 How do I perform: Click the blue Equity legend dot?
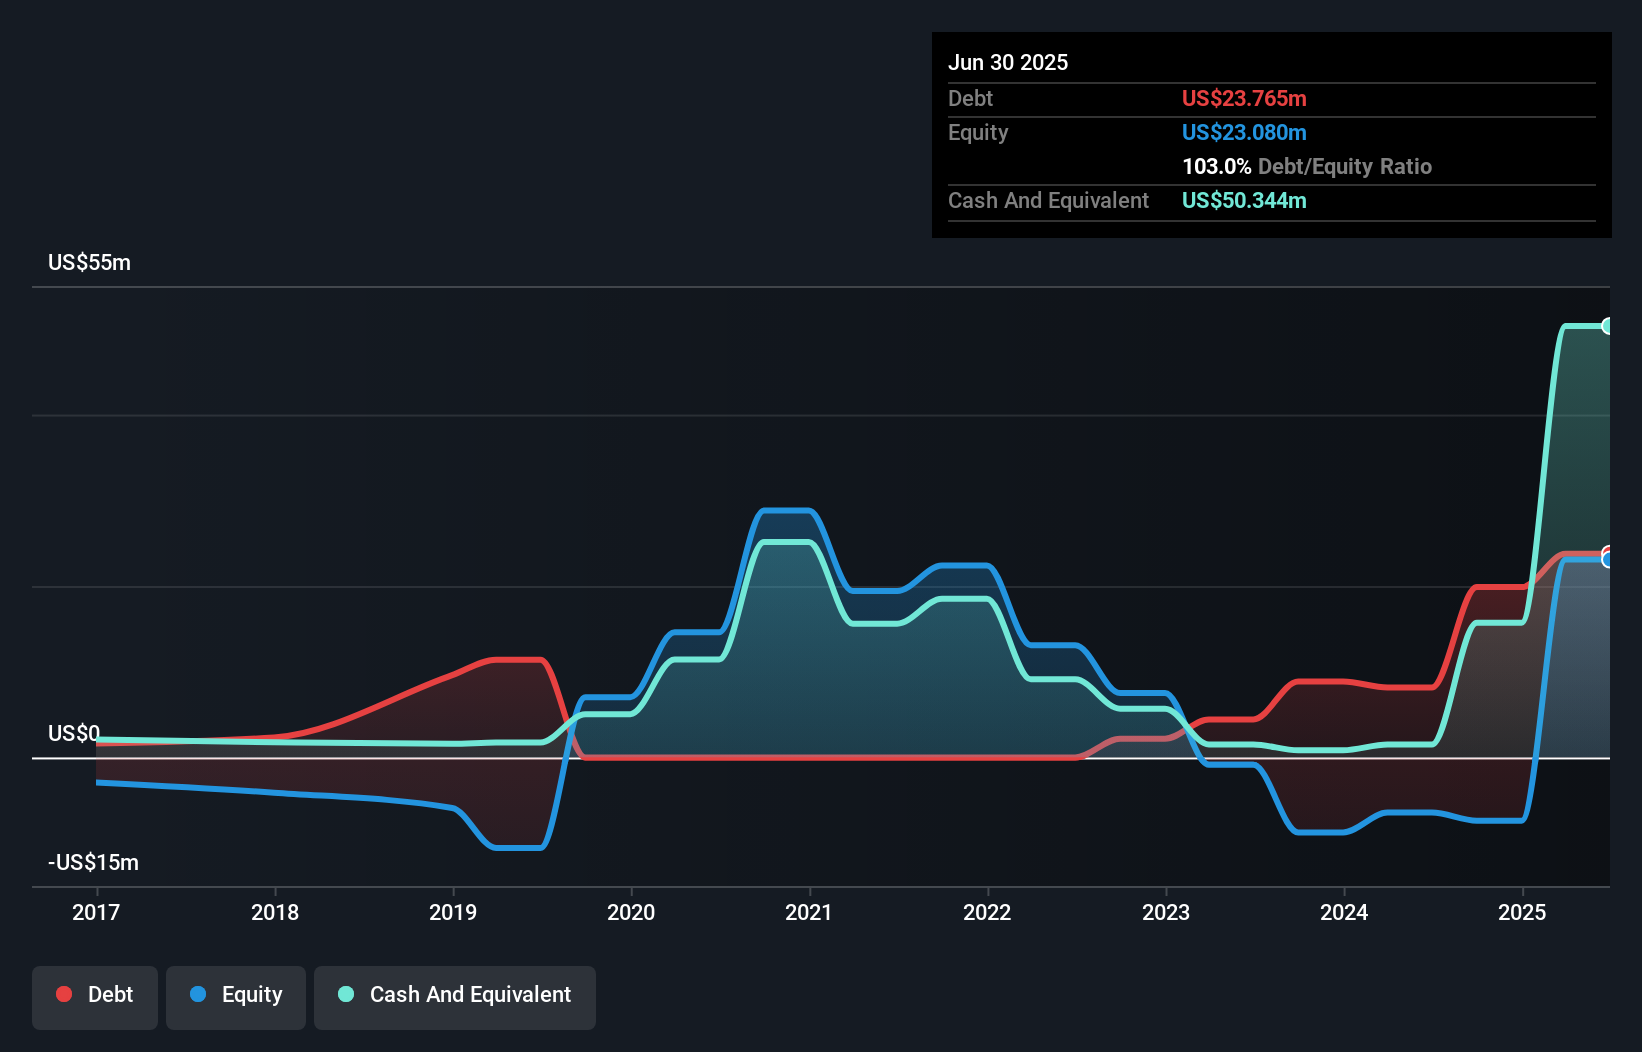[198, 994]
